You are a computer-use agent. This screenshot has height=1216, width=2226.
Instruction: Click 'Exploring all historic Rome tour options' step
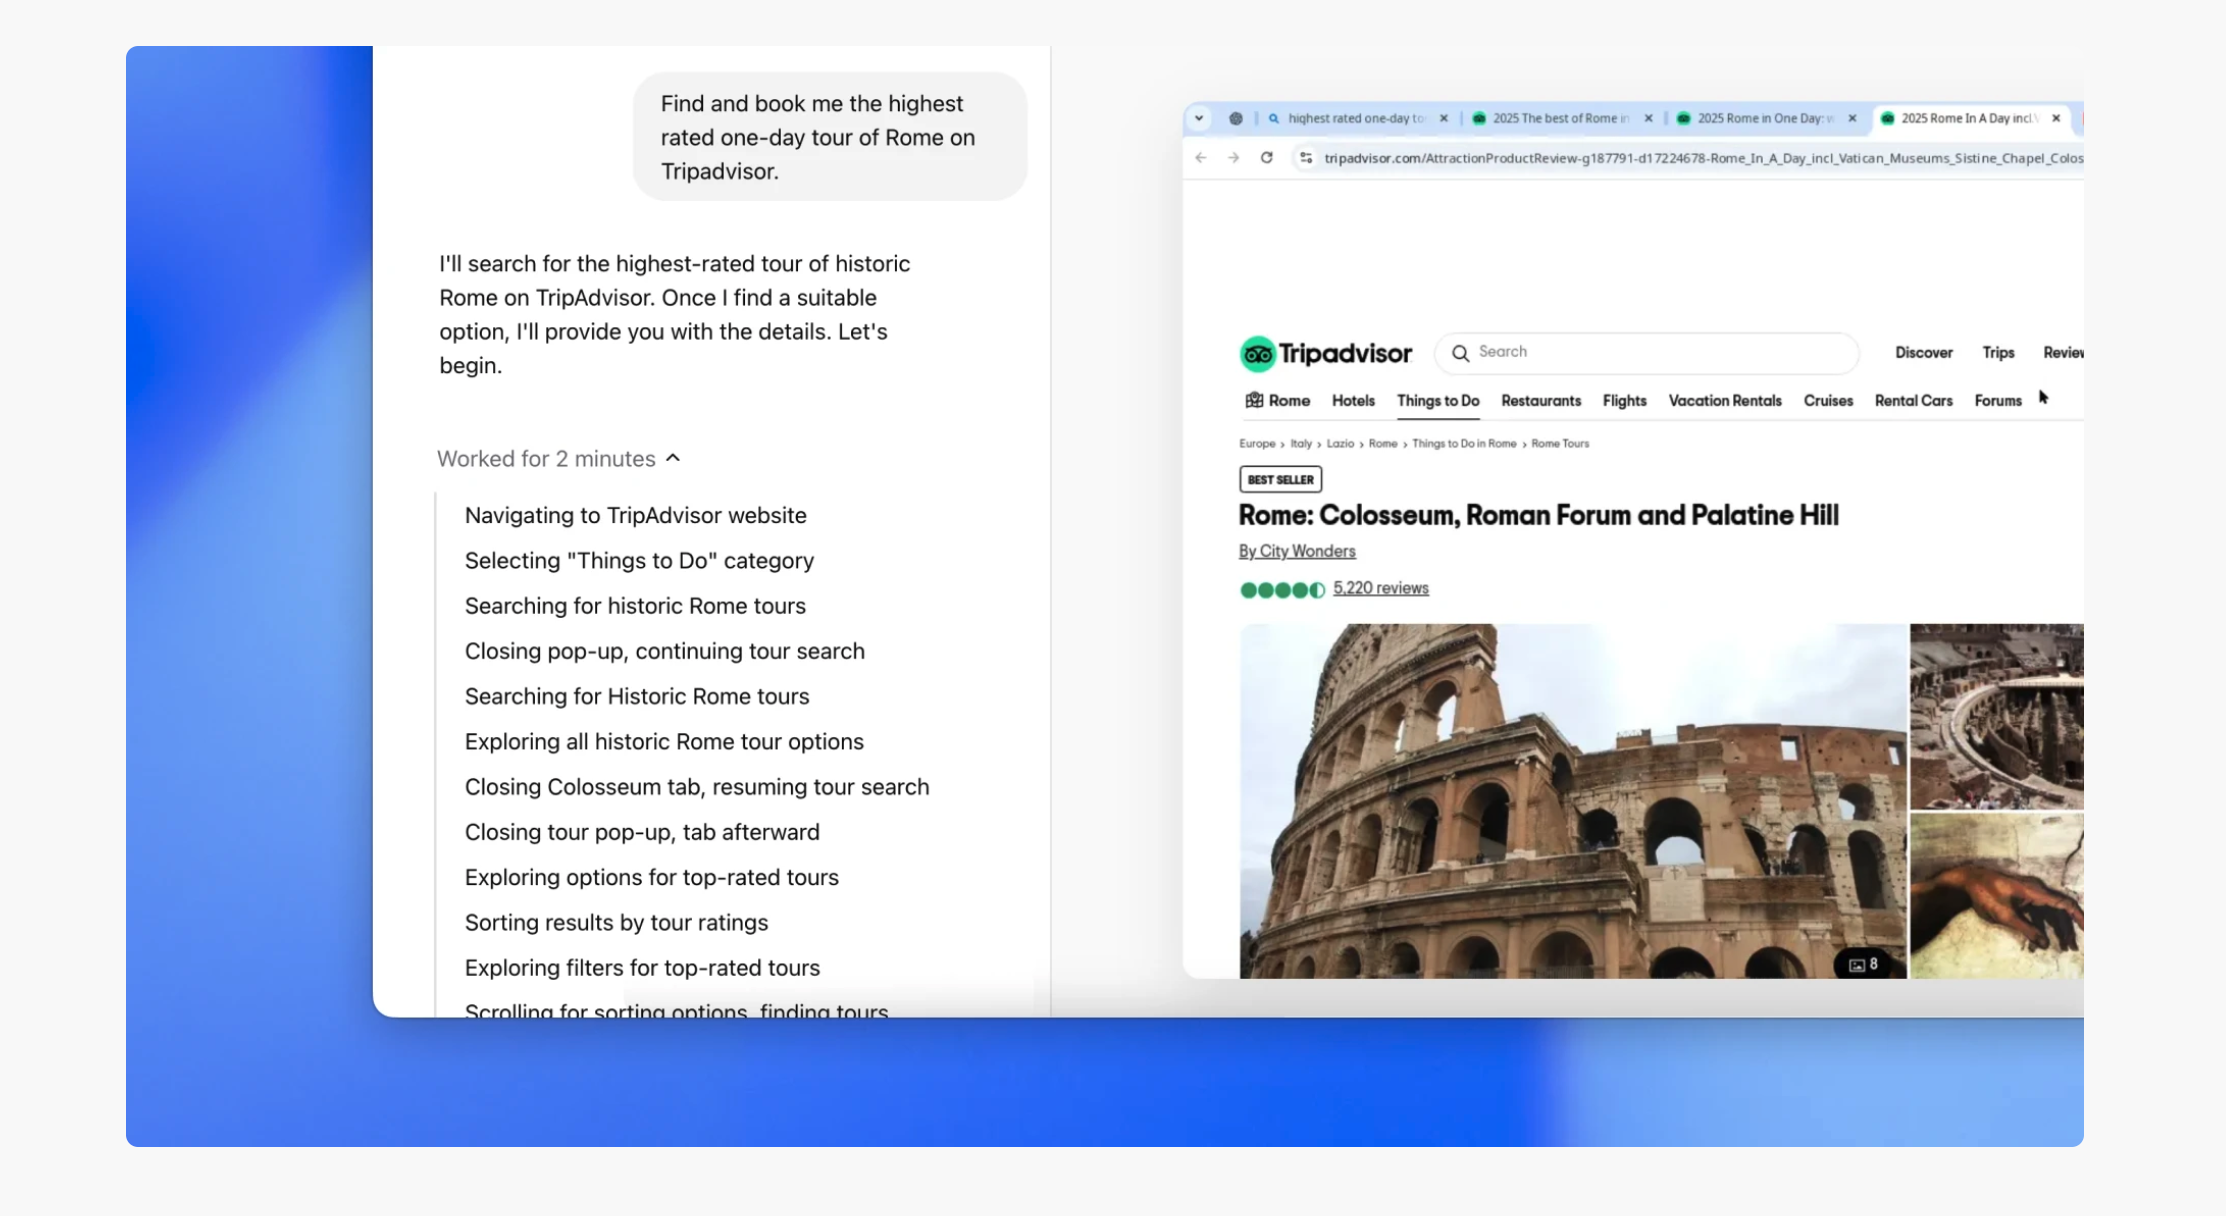664,741
